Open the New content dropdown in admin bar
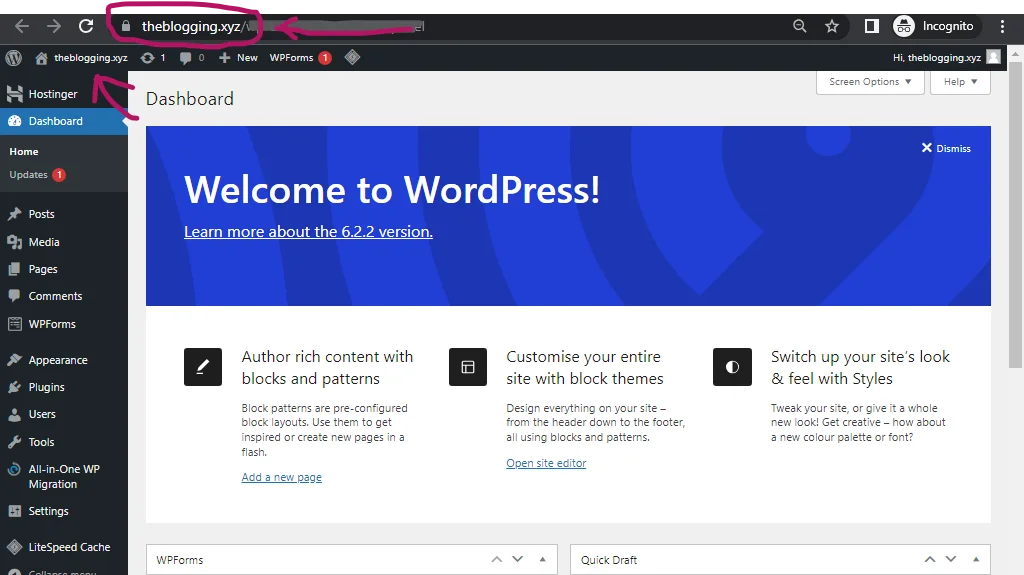The image size is (1024, 575). coord(238,58)
